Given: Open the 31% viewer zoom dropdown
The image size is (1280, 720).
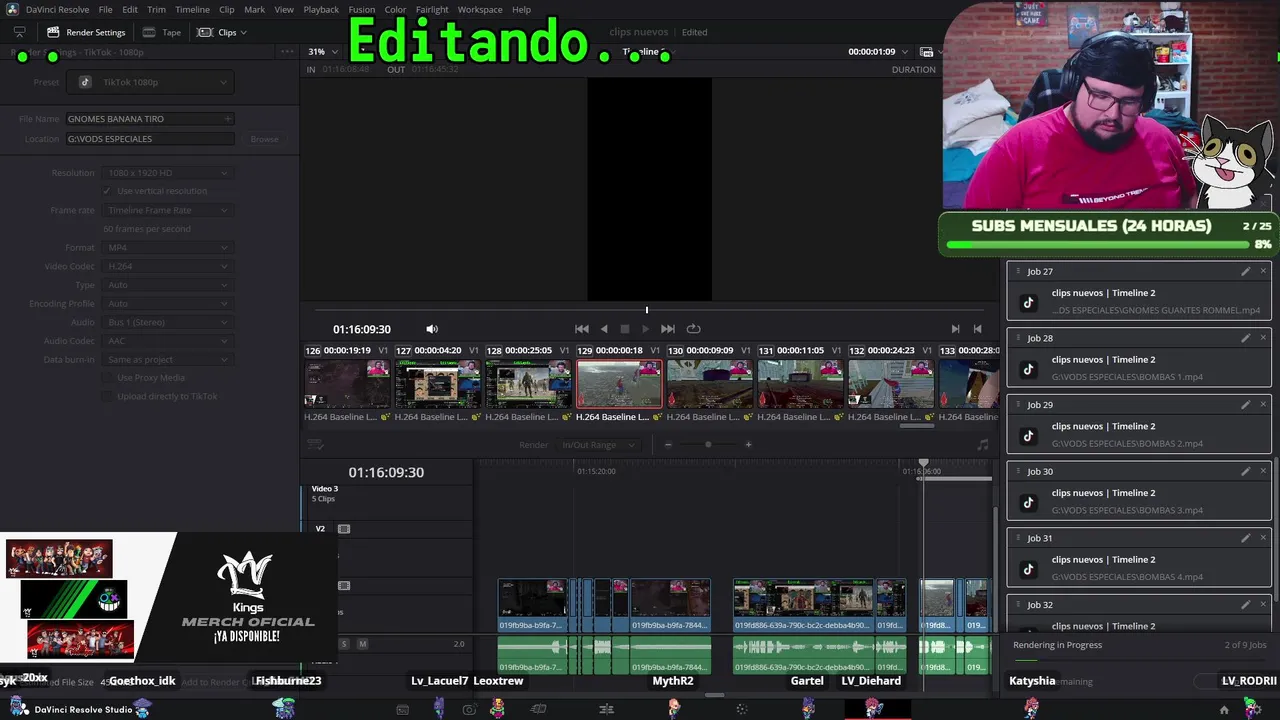Looking at the screenshot, I should click(321, 52).
